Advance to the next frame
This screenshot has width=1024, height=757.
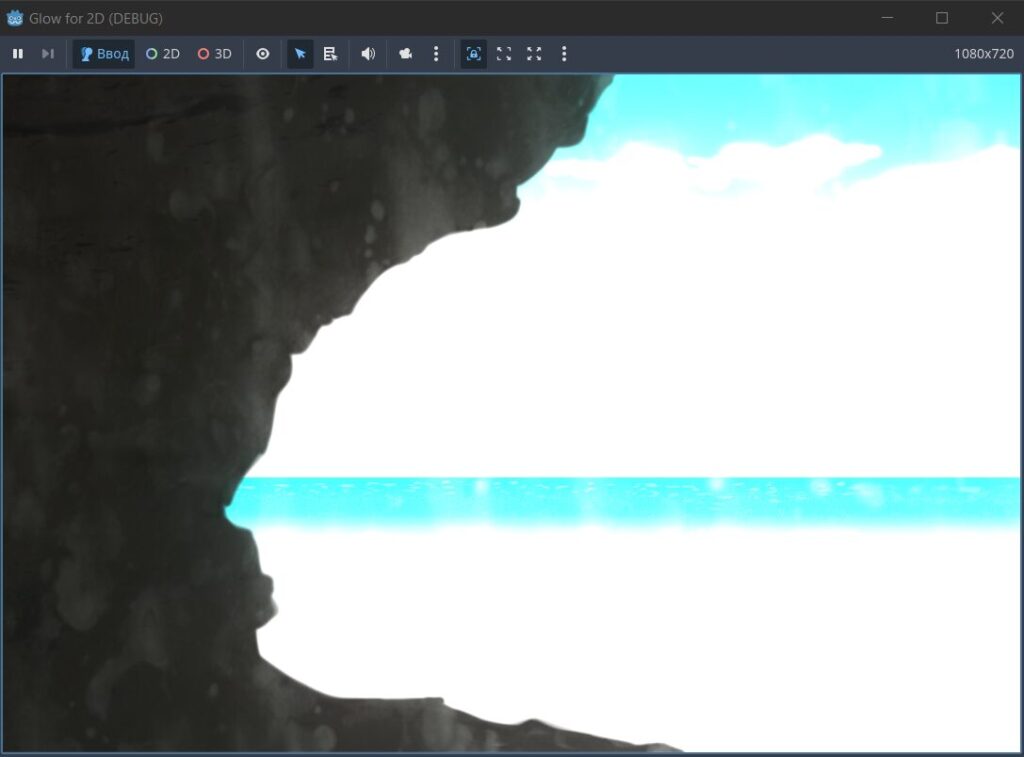[48, 54]
